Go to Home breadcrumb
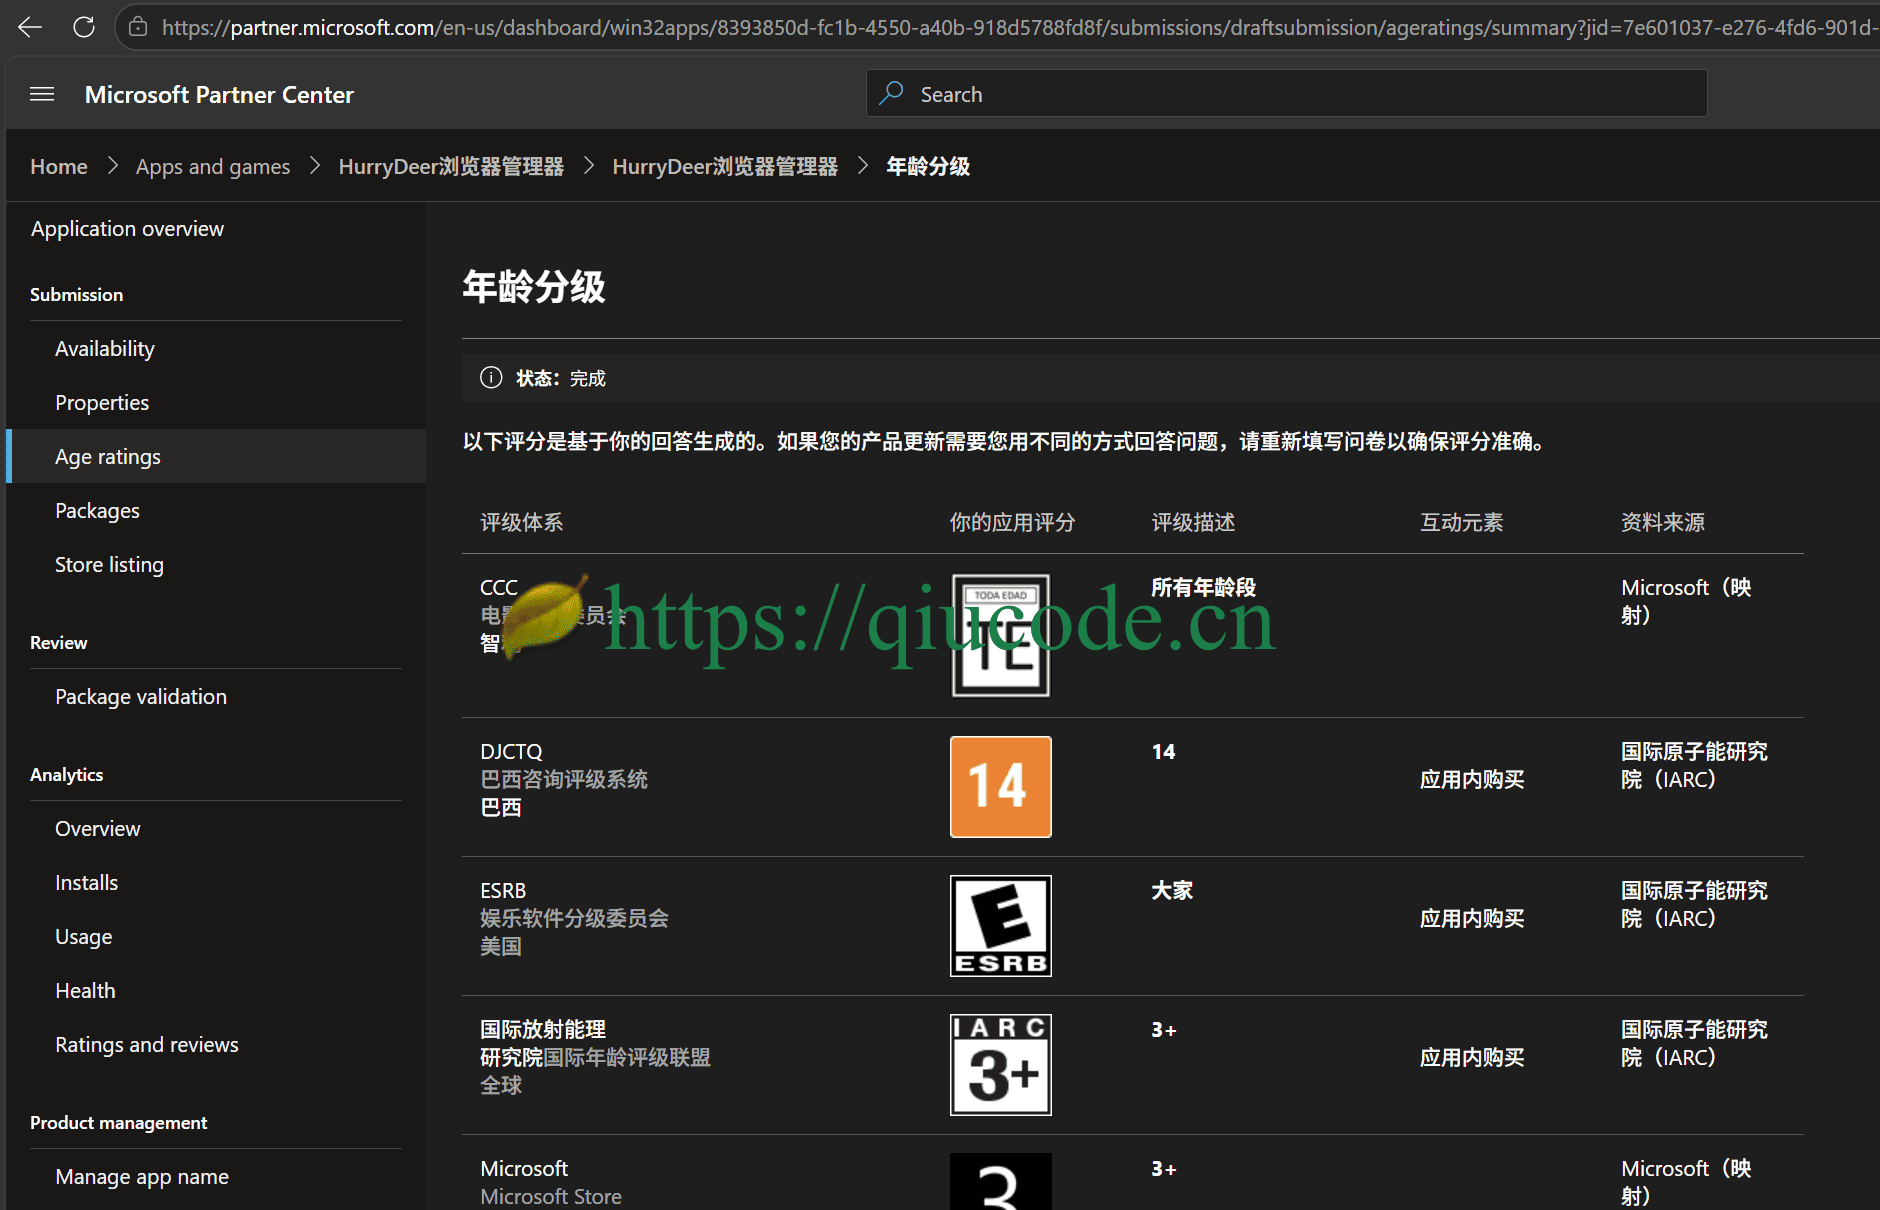Viewport: 1880px width, 1210px height. (x=59, y=166)
